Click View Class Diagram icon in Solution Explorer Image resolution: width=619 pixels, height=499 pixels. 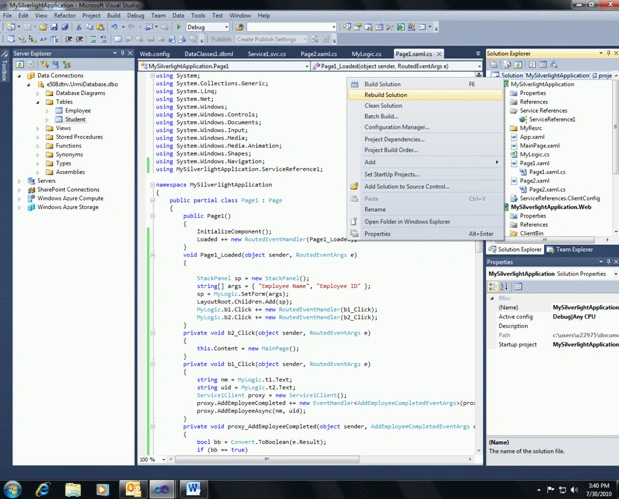tap(553, 64)
